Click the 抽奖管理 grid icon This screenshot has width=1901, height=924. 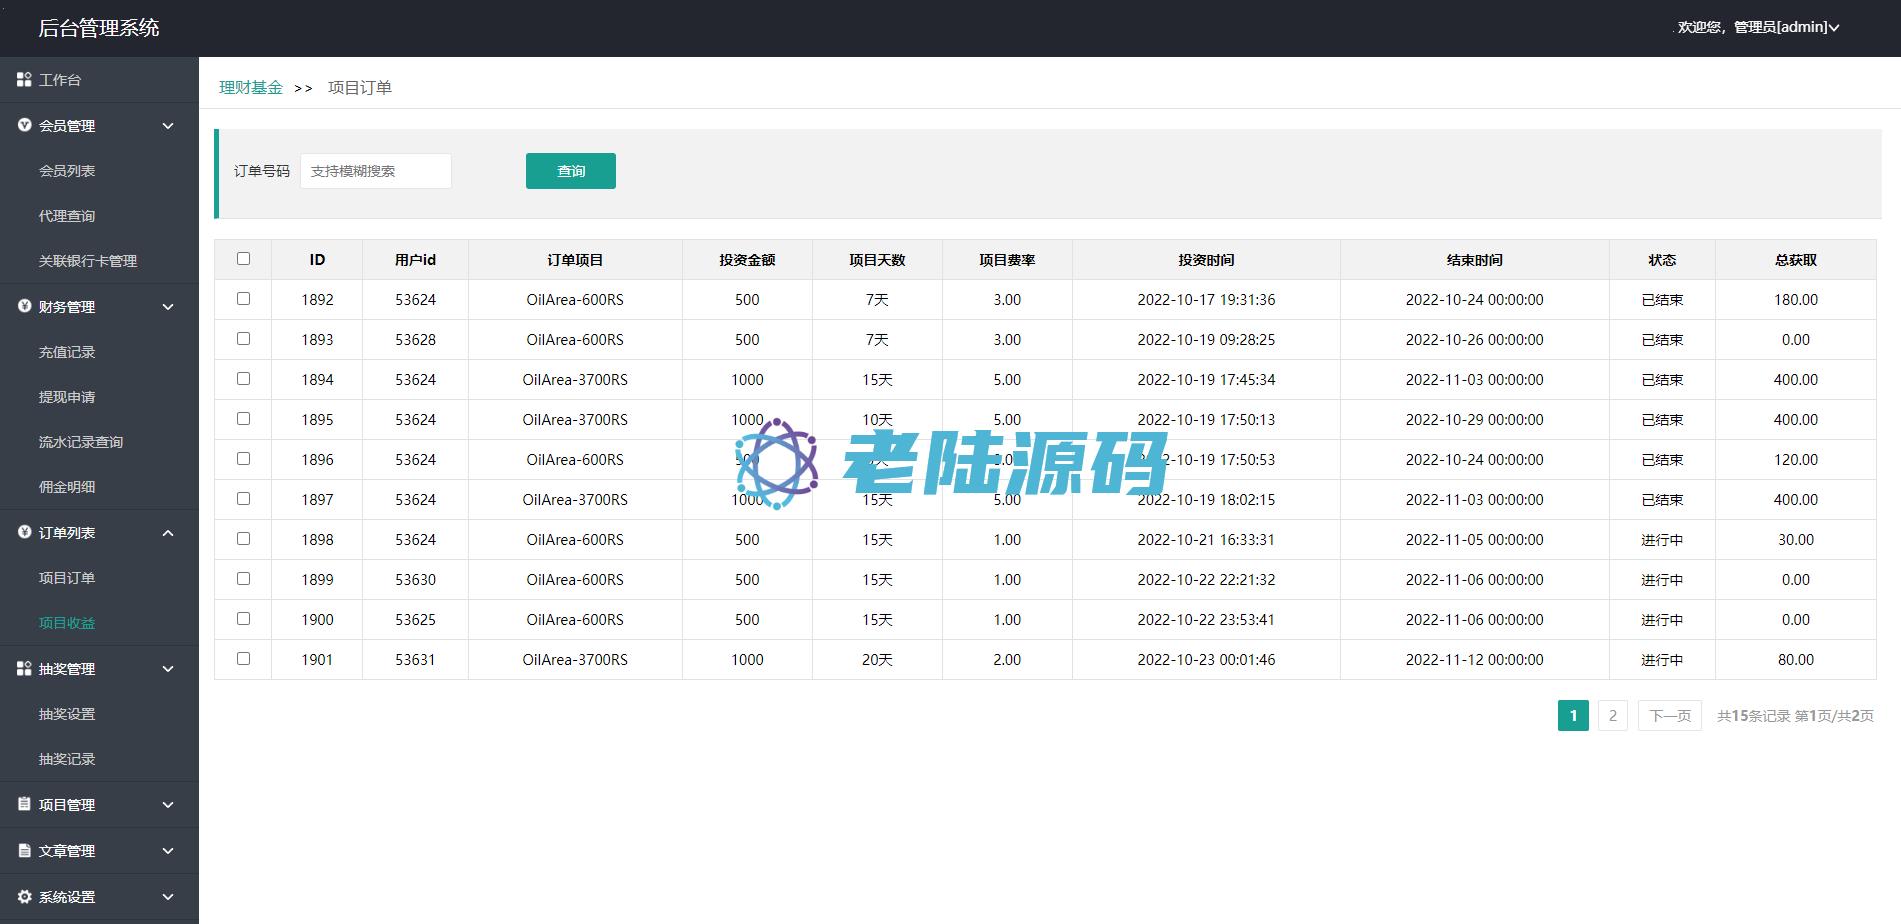(24, 668)
